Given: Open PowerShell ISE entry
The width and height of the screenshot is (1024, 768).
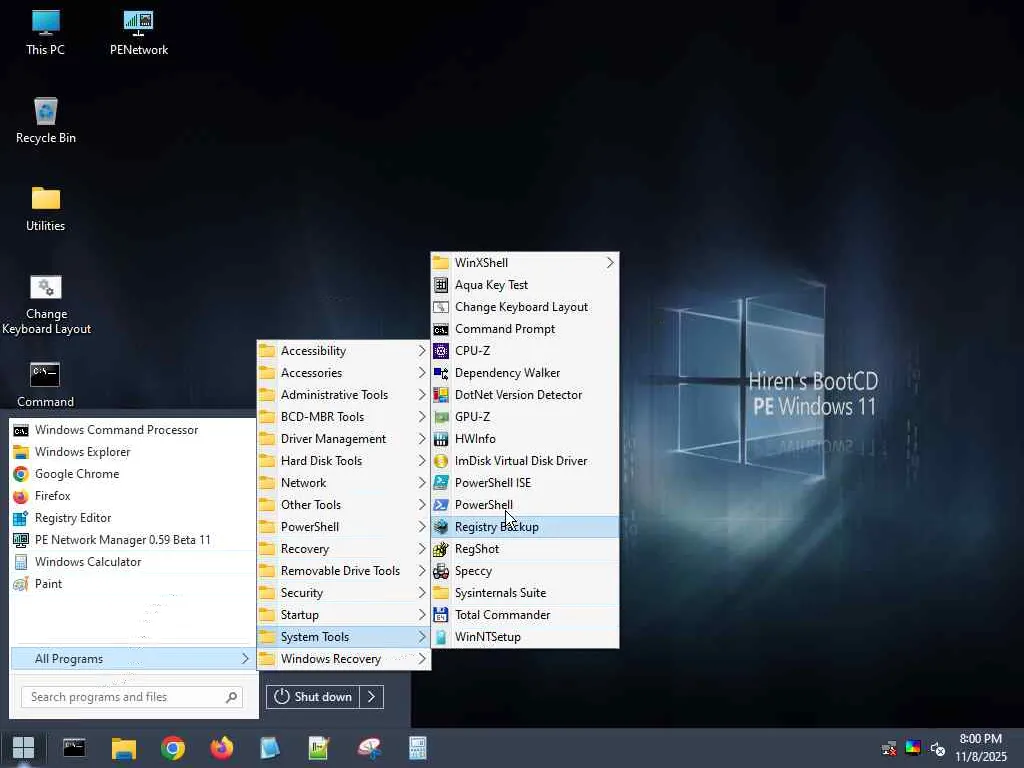Looking at the screenshot, I should 524,483.
